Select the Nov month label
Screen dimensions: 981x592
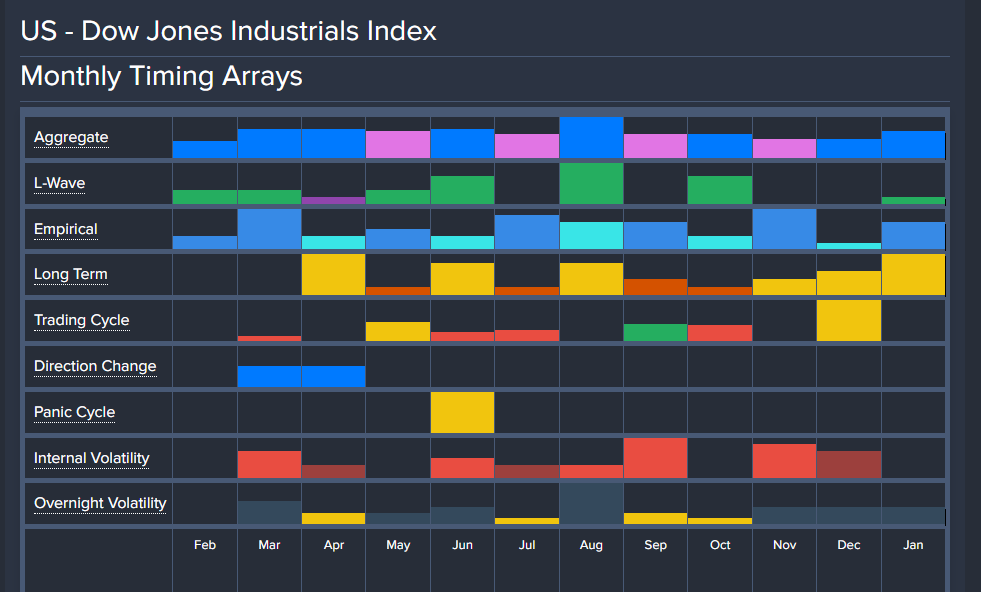[785, 545]
